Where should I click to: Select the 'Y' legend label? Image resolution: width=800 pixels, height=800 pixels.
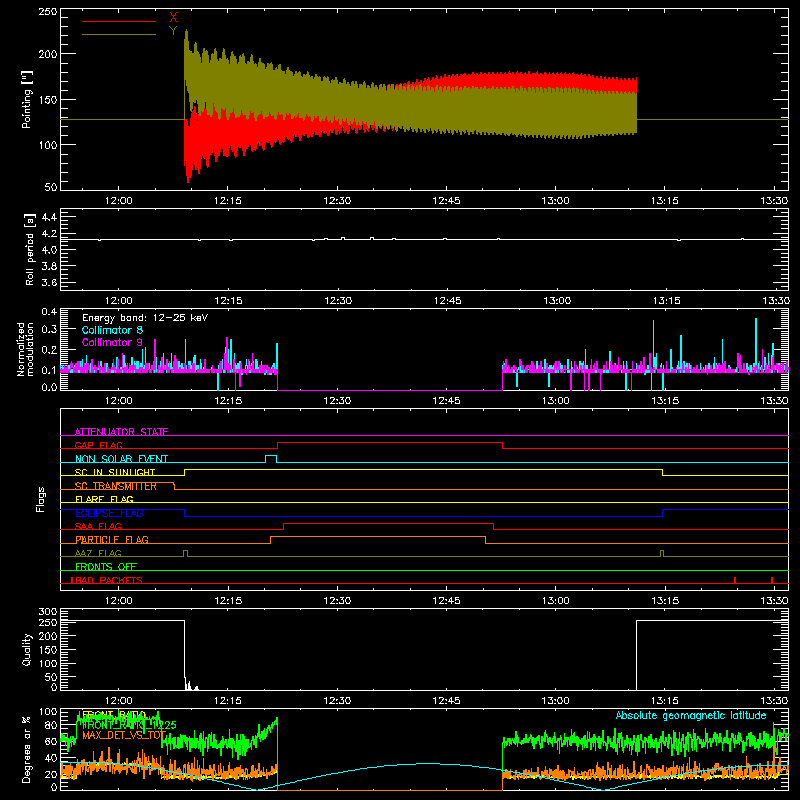click(173, 31)
